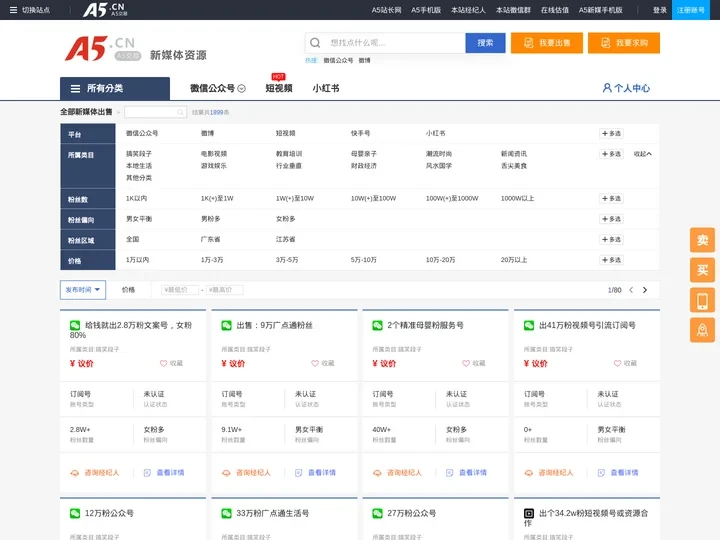
Task: Open the 发布时间 sort dropdown
Action: (x=83, y=290)
